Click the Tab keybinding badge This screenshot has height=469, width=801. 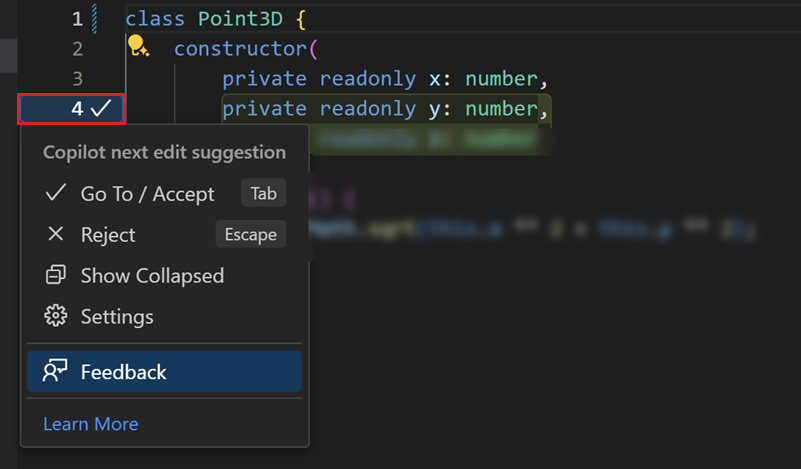tap(264, 193)
